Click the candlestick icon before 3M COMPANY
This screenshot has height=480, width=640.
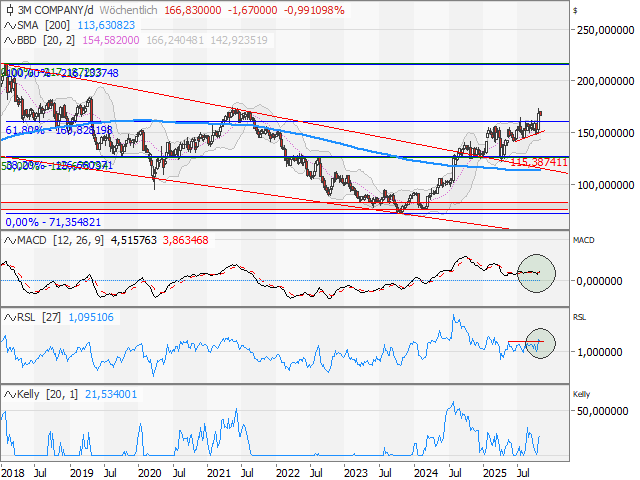[x=10, y=10]
